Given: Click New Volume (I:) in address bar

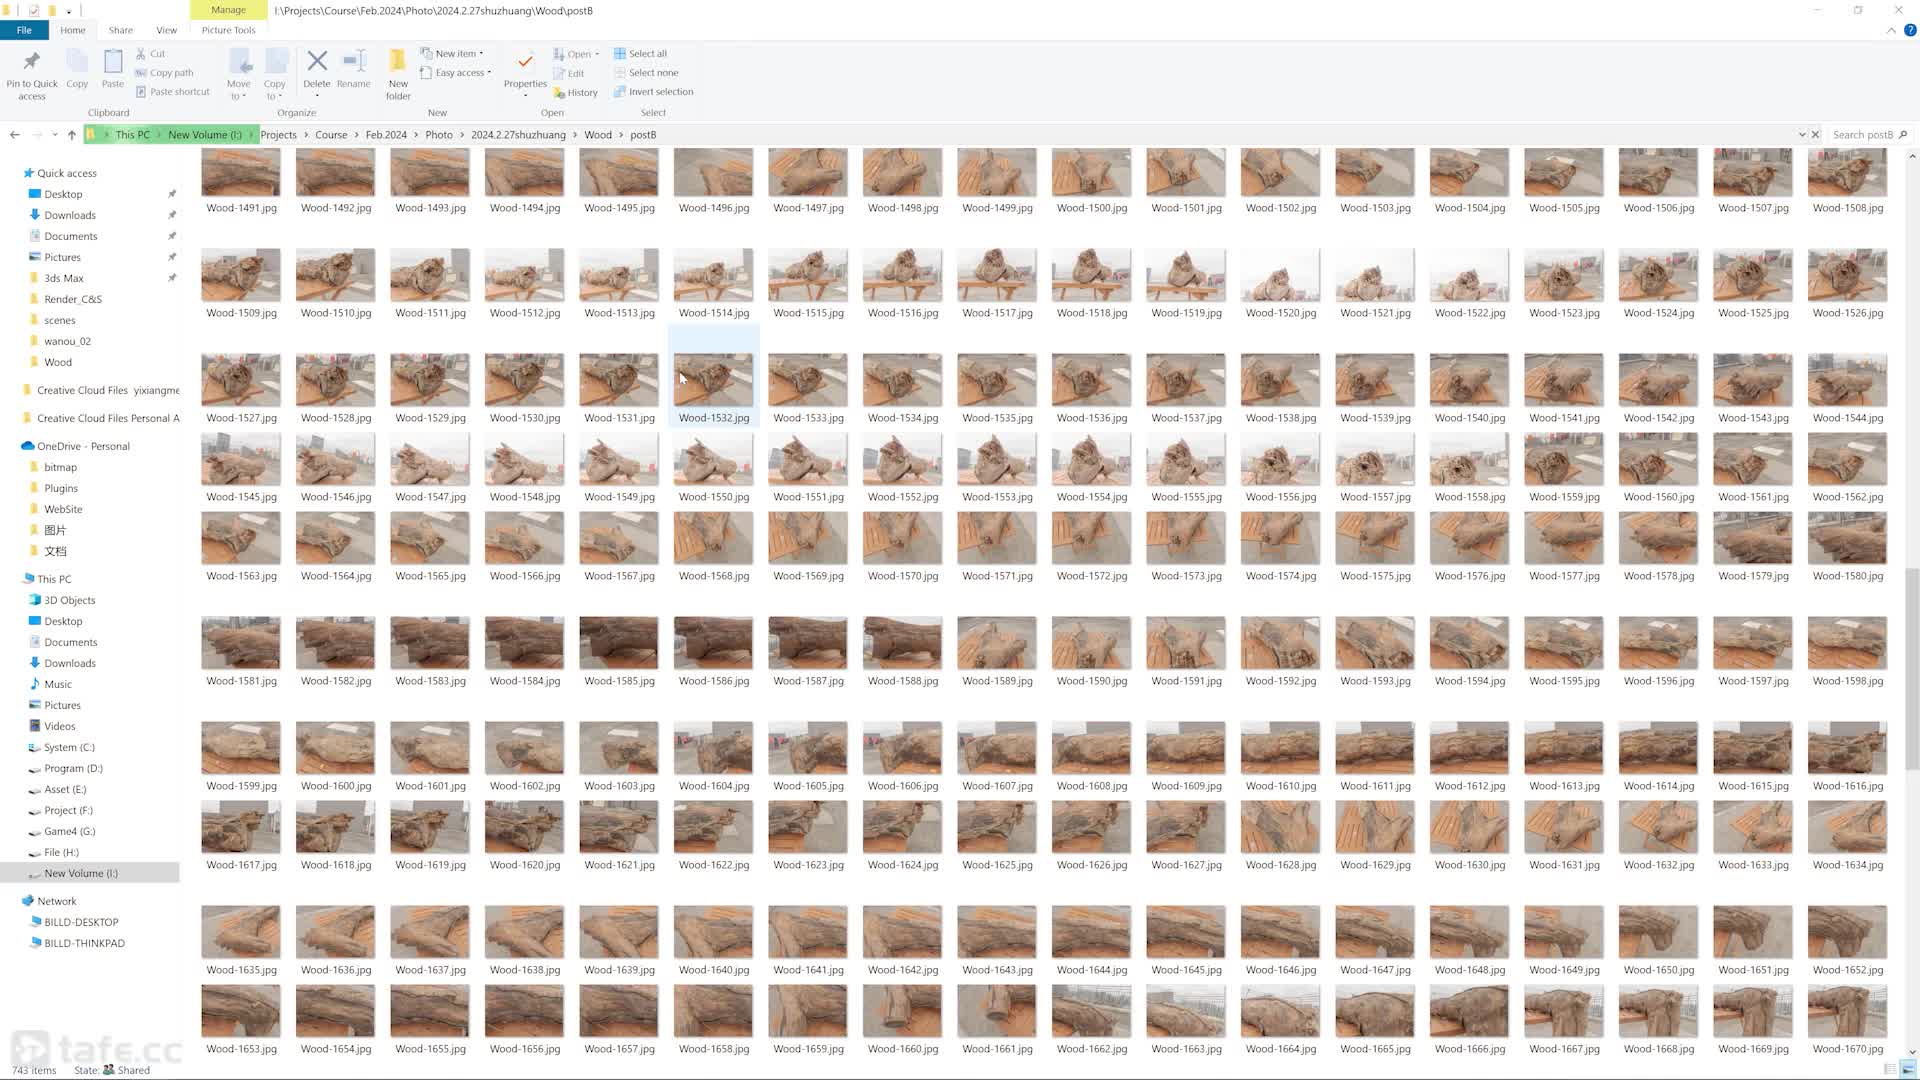Looking at the screenshot, I should pos(205,135).
